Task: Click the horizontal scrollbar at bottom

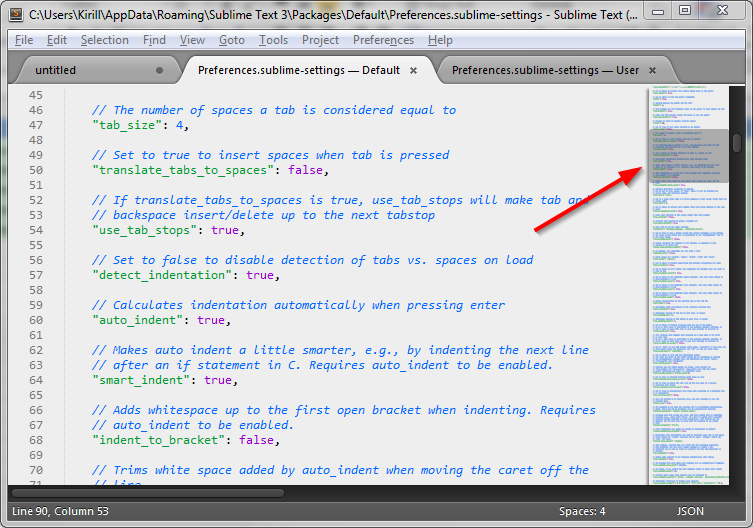Action: point(148,492)
